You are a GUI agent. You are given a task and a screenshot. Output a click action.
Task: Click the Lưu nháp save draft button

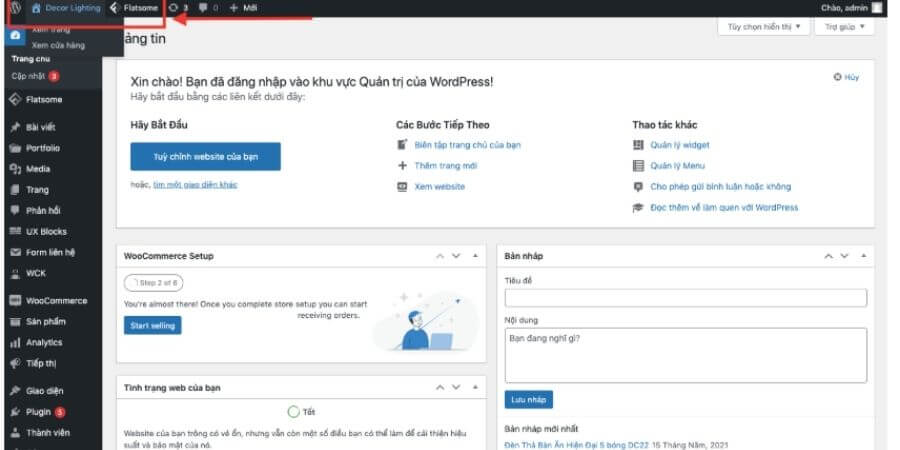529,399
